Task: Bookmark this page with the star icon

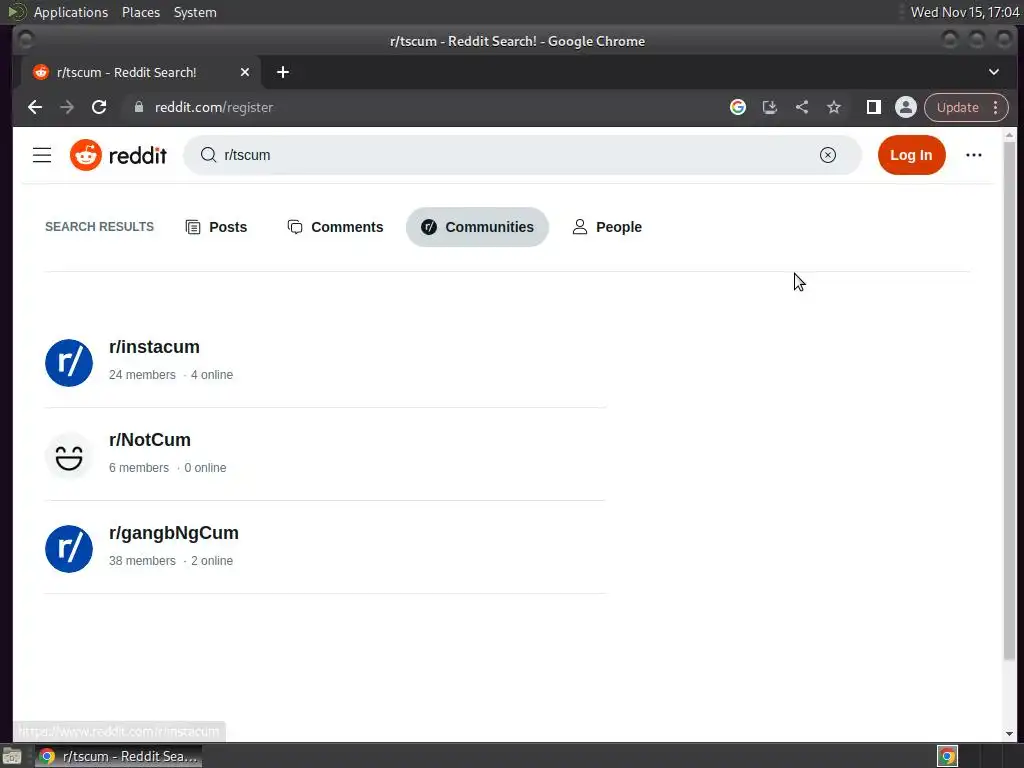Action: pos(833,107)
